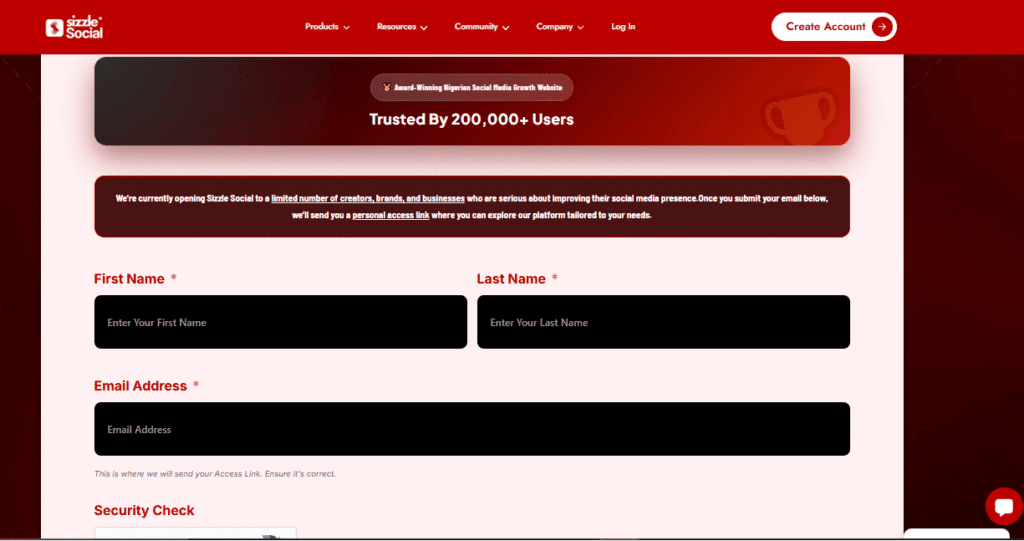Click the award medal icon in the badge
The width and height of the screenshot is (1024, 541).
coord(386,88)
